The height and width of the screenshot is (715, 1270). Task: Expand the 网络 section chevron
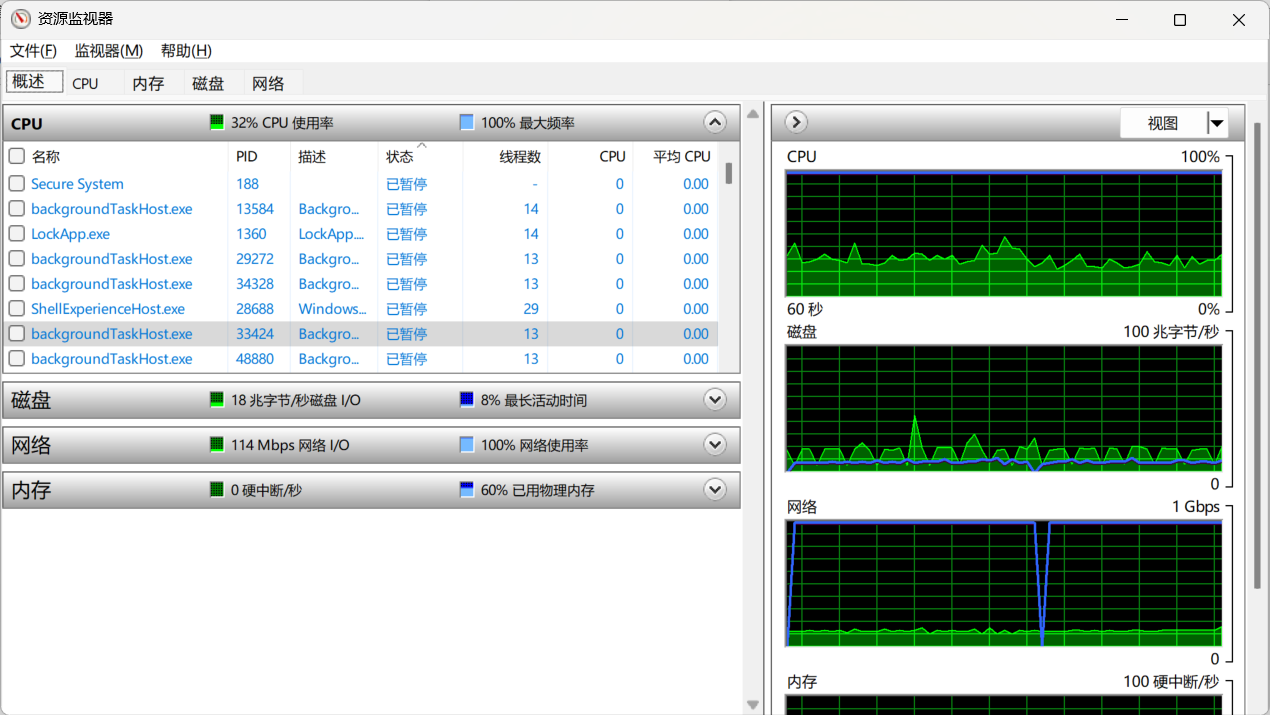(714, 444)
